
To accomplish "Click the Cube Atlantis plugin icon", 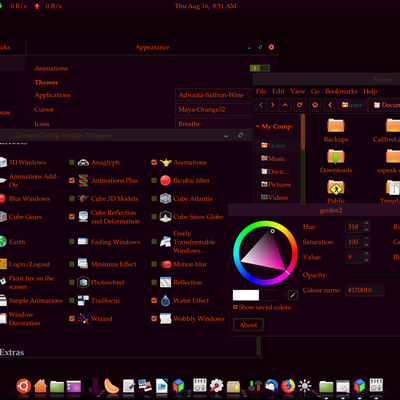I will coord(165,199).
